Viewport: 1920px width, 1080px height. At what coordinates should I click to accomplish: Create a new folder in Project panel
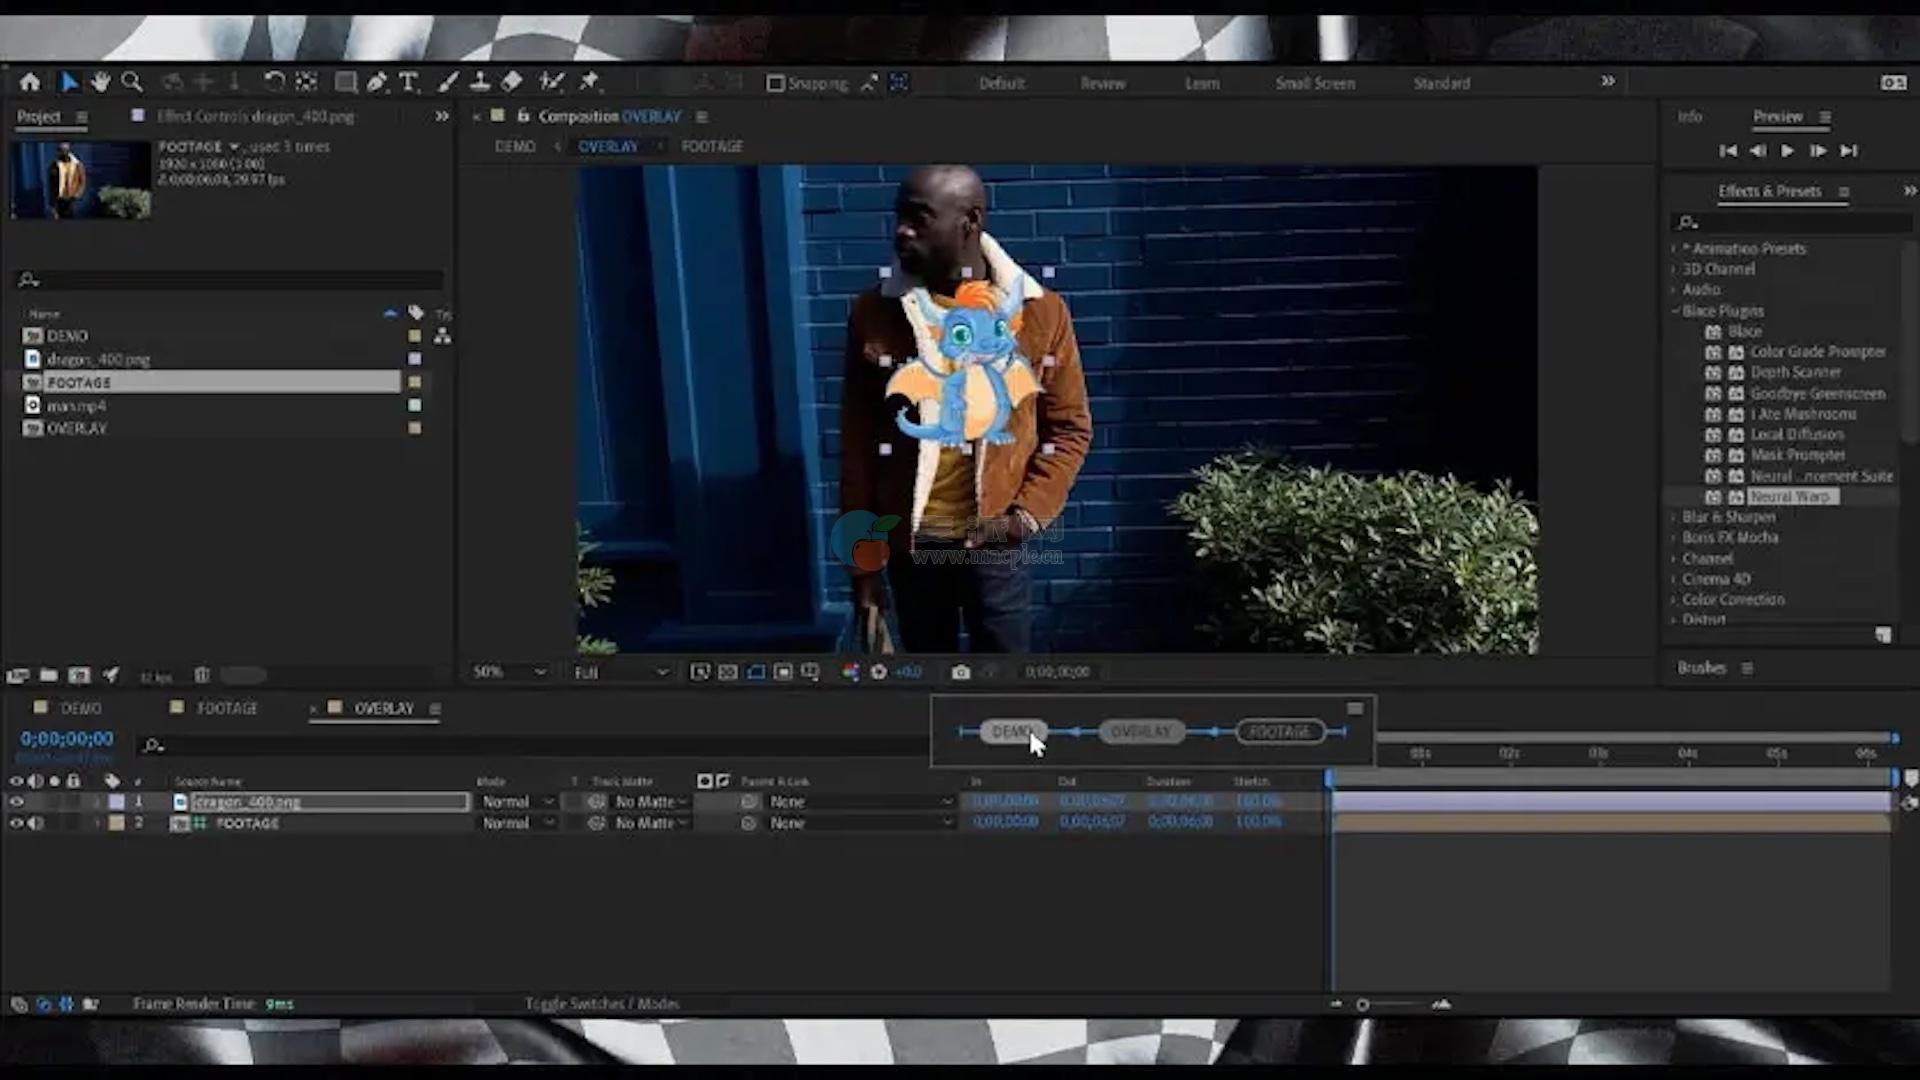(x=48, y=676)
